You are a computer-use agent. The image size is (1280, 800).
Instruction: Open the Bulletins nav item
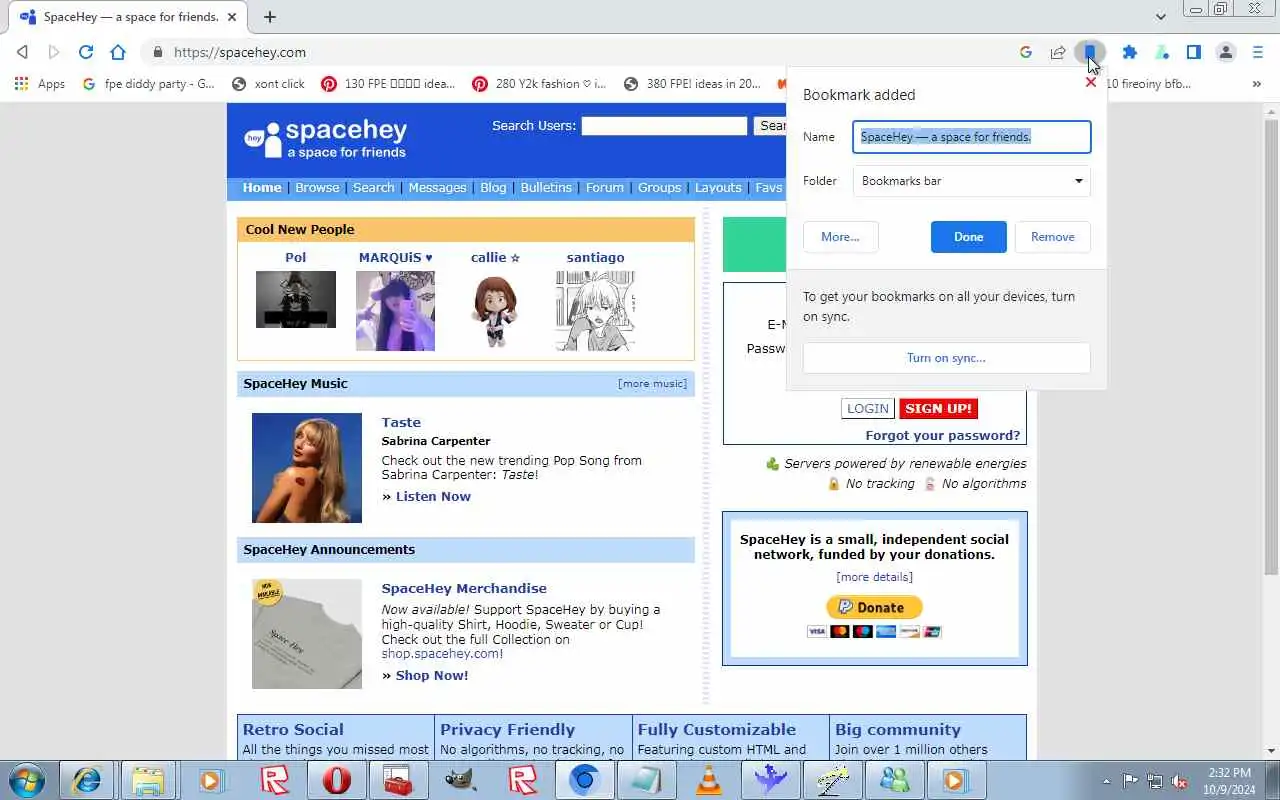[546, 187]
